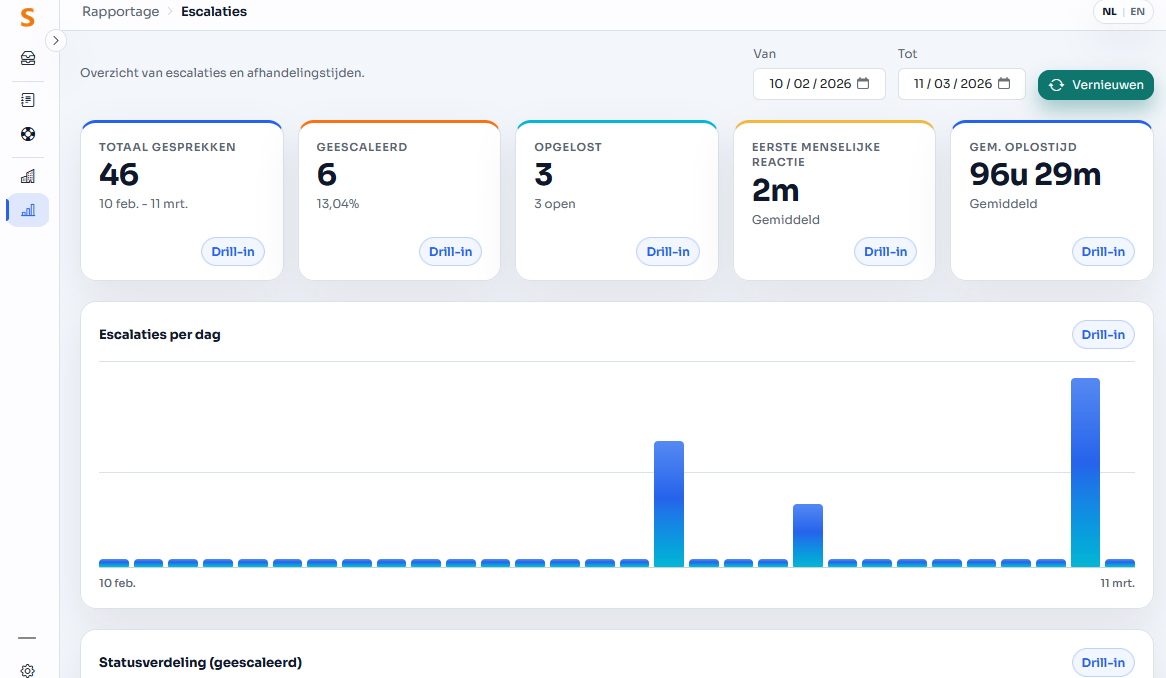
Task: Go to Rapportage breadcrumb
Action: tap(120, 12)
